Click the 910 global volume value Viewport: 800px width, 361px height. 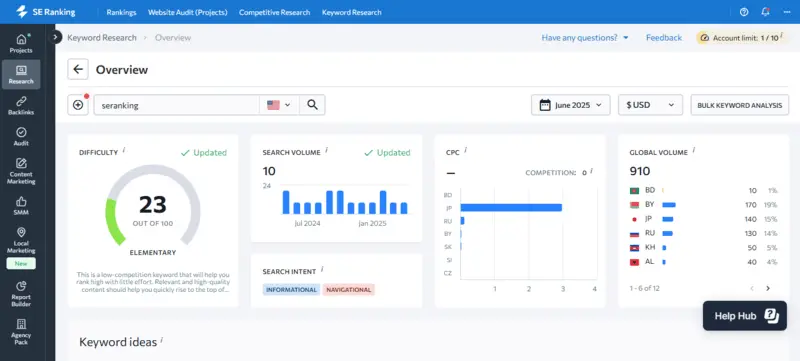pos(640,171)
